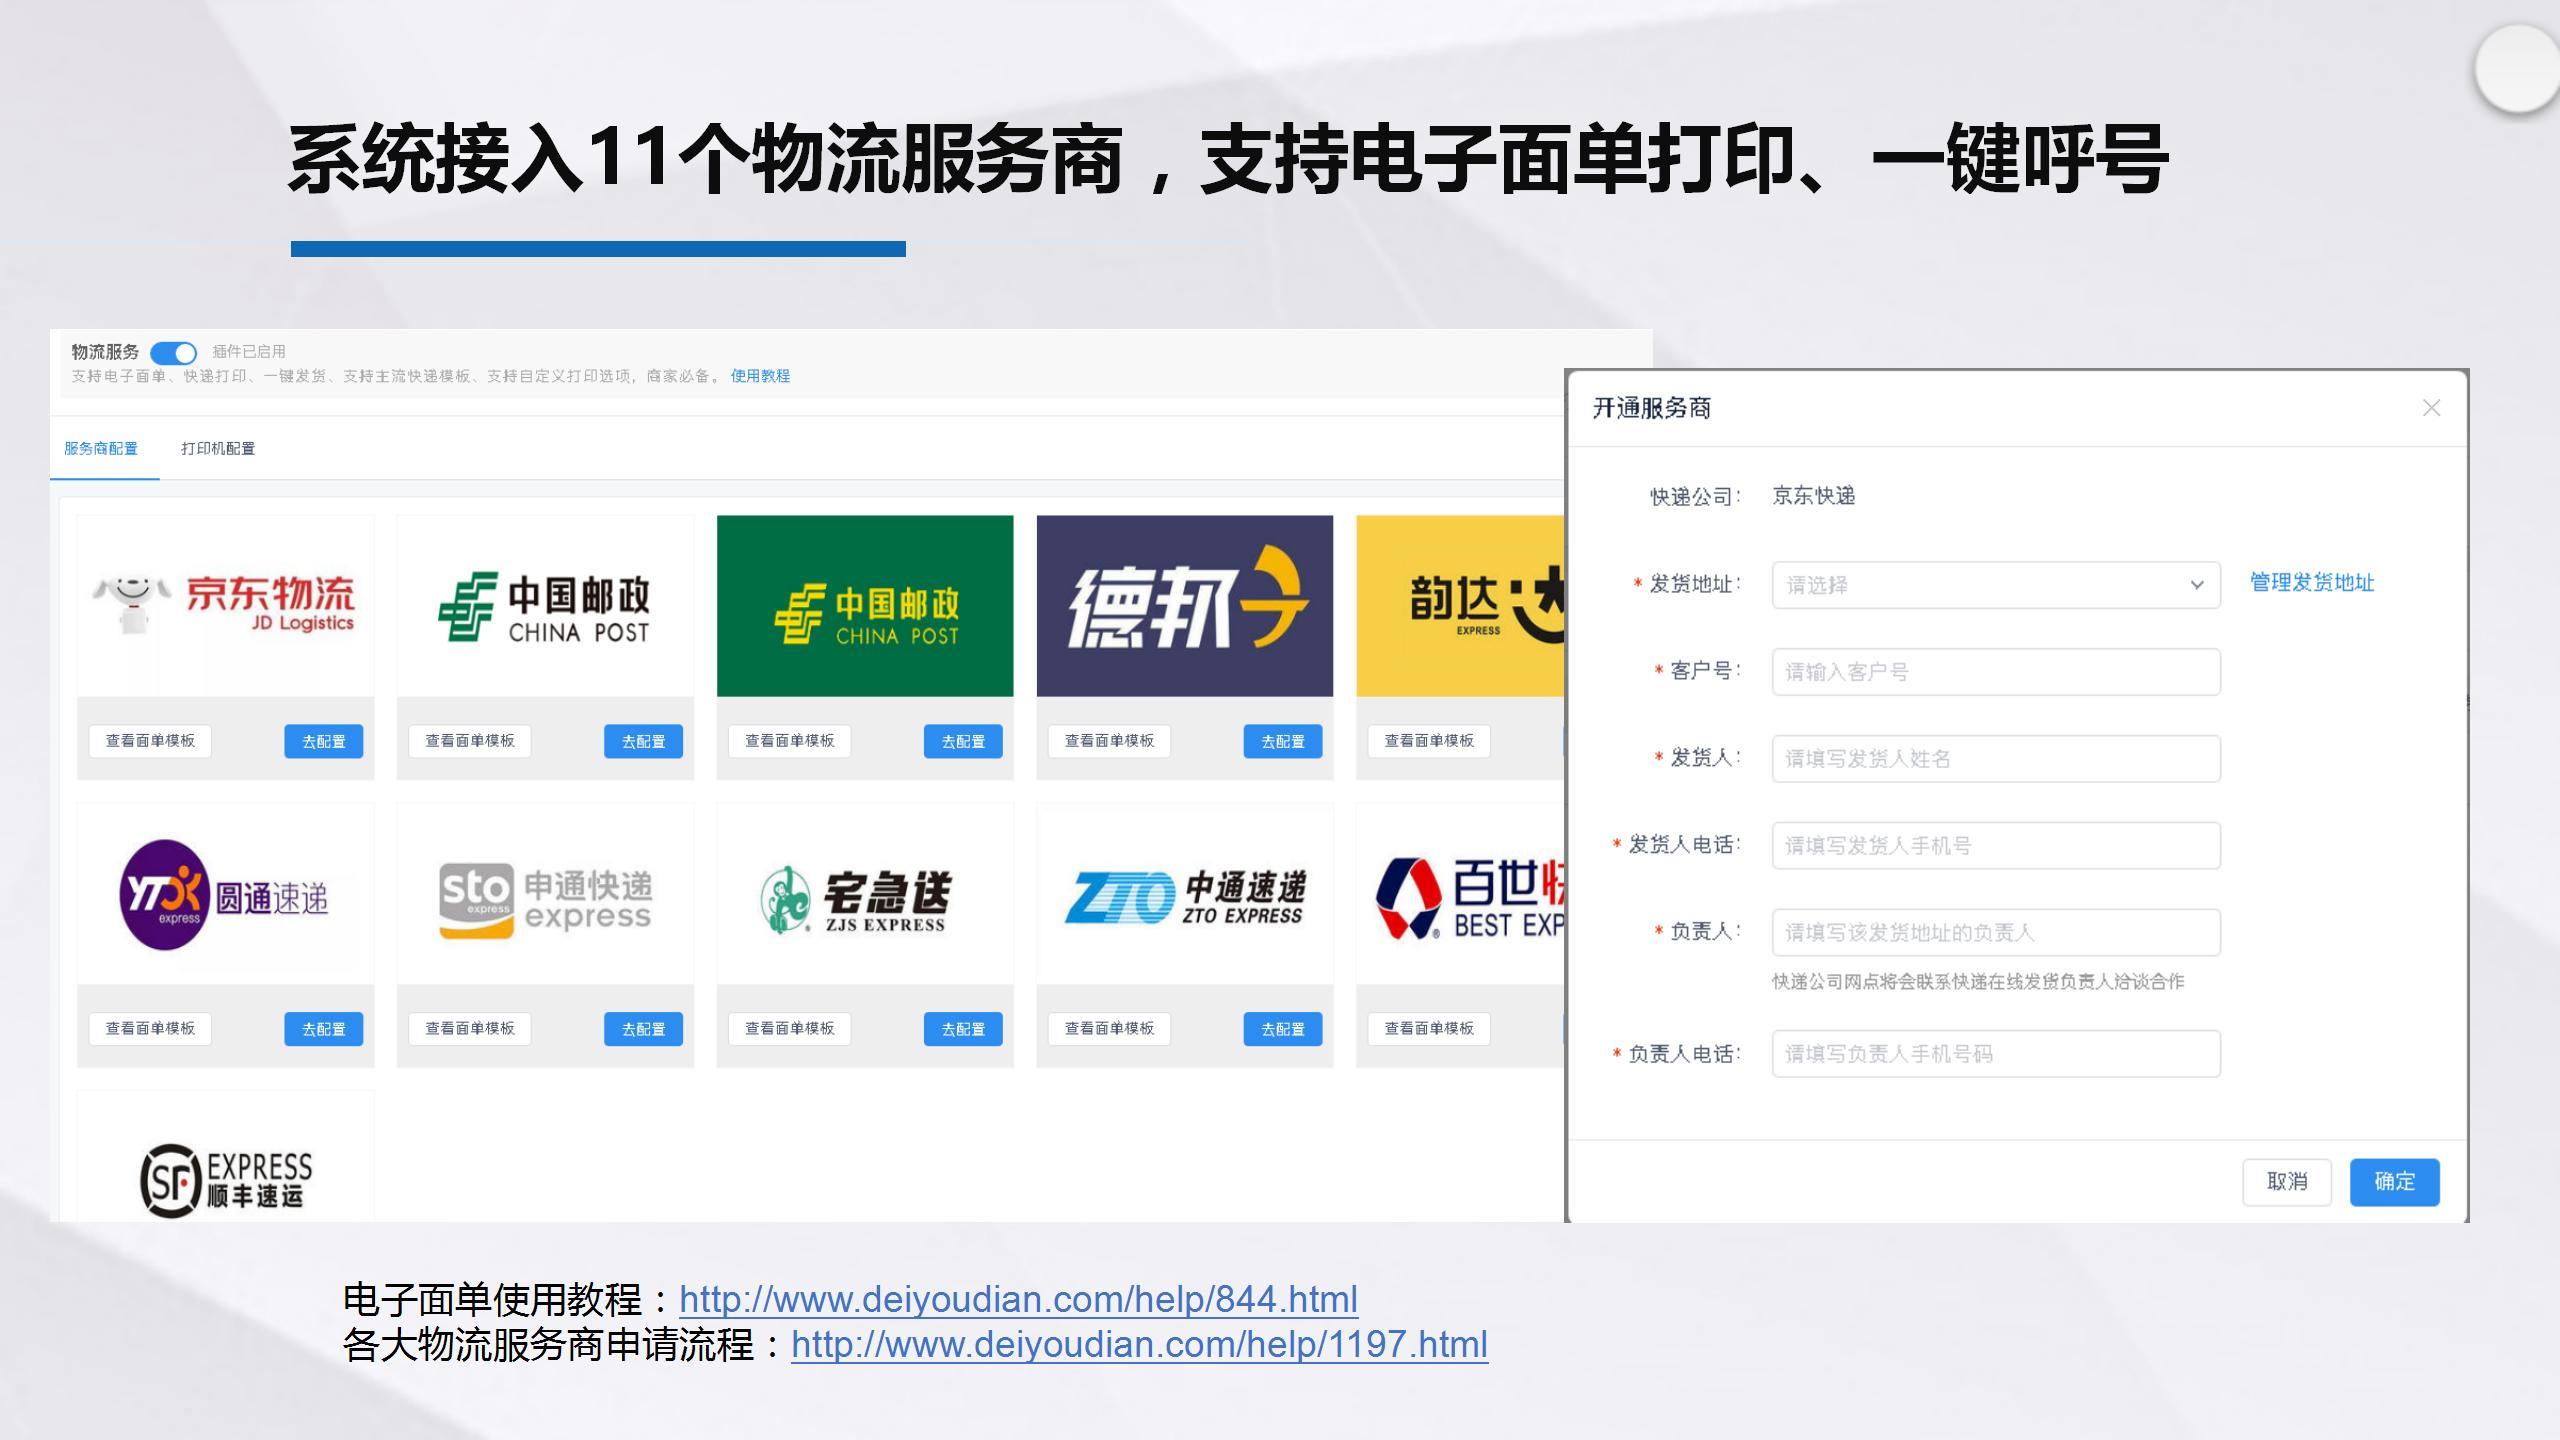Screen dimensions: 2560x1440
Task: Click the 韵达 Express logo card
Action: (1461, 606)
